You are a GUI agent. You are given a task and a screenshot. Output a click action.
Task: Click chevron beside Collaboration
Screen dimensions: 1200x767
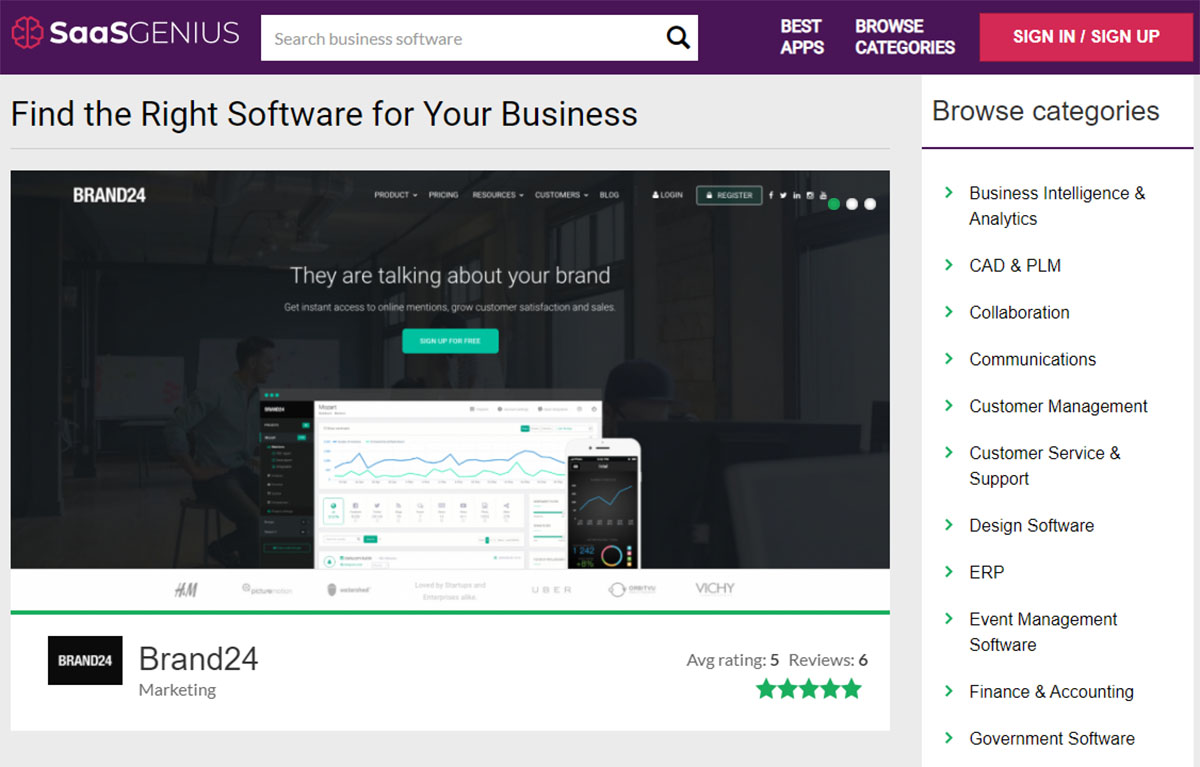click(949, 311)
